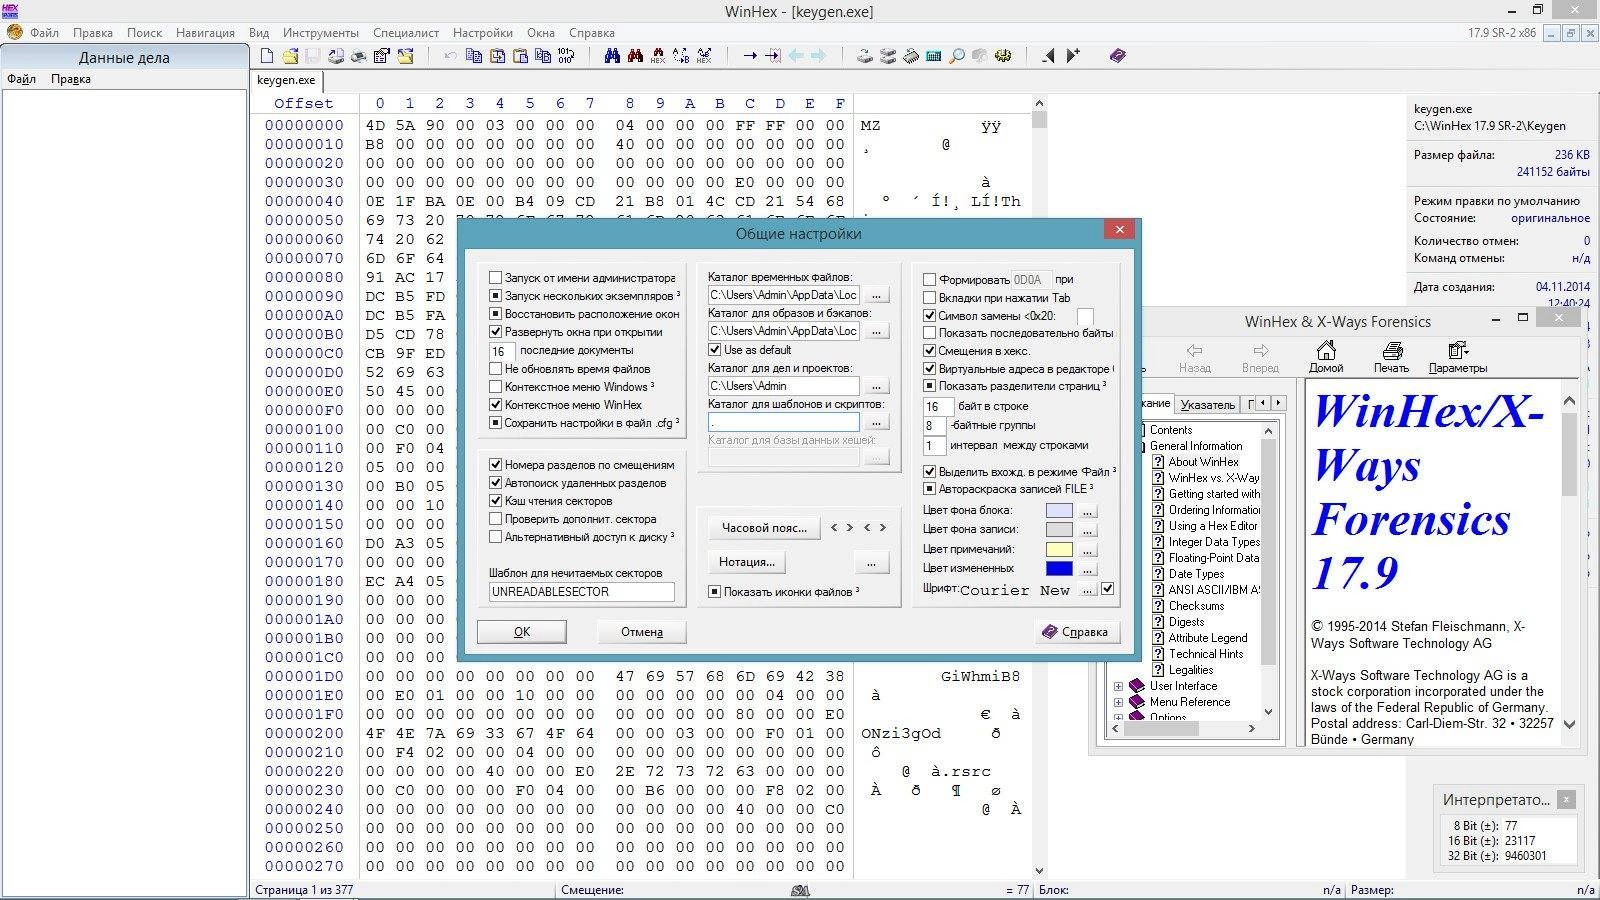Open the Calculator toolbar icon
1600x900 pixels.
(933, 56)
